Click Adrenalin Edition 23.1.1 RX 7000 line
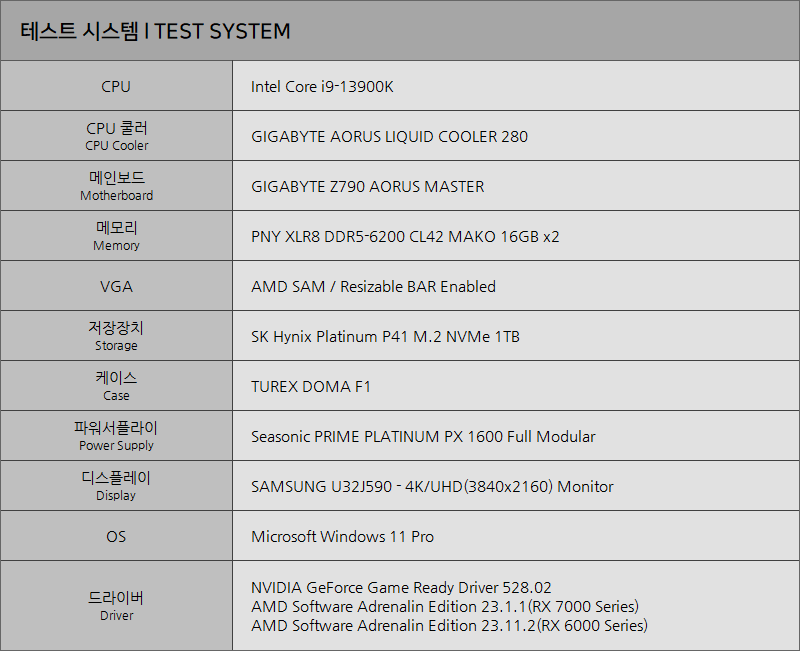 (x=445, y=607)
